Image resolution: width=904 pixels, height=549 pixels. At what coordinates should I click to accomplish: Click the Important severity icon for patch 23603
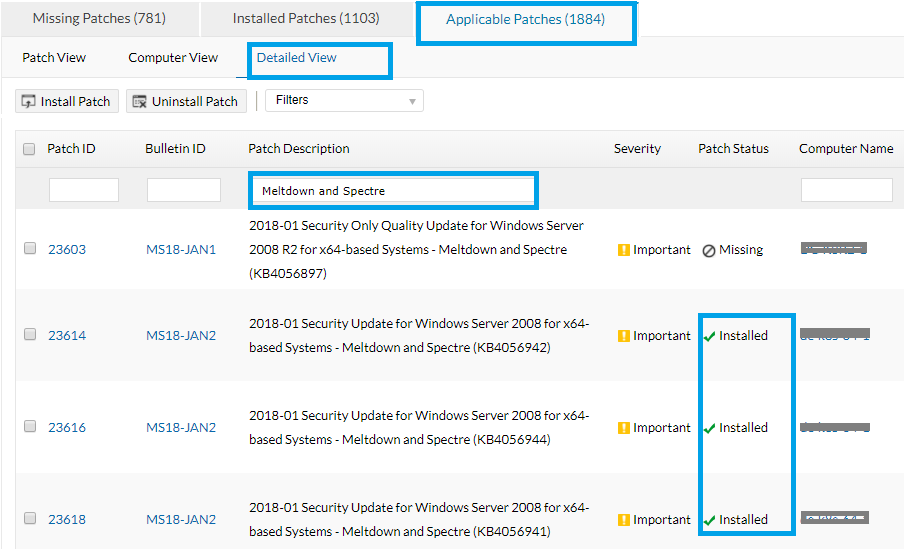pos(623,250)
